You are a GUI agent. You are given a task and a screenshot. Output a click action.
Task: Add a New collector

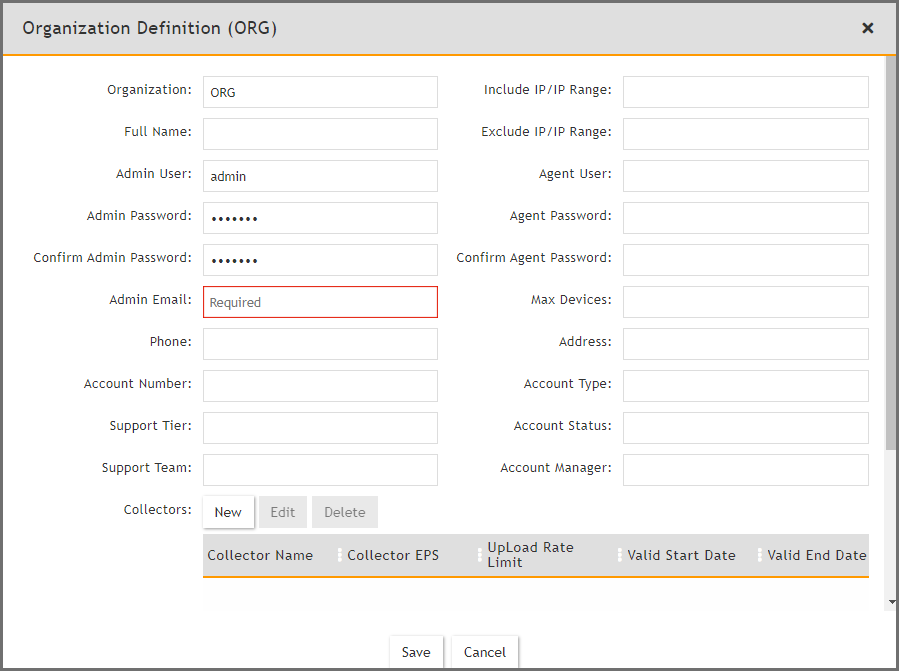pyautogui.click(x=228, y=512)
